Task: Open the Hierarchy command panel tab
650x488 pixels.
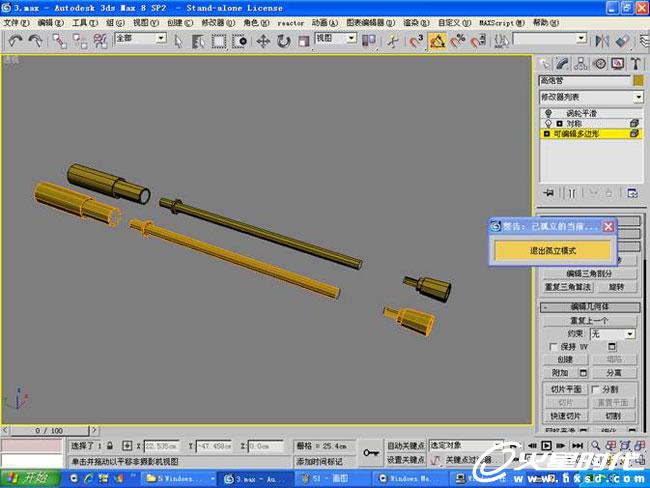Action: tap(581, 63)
